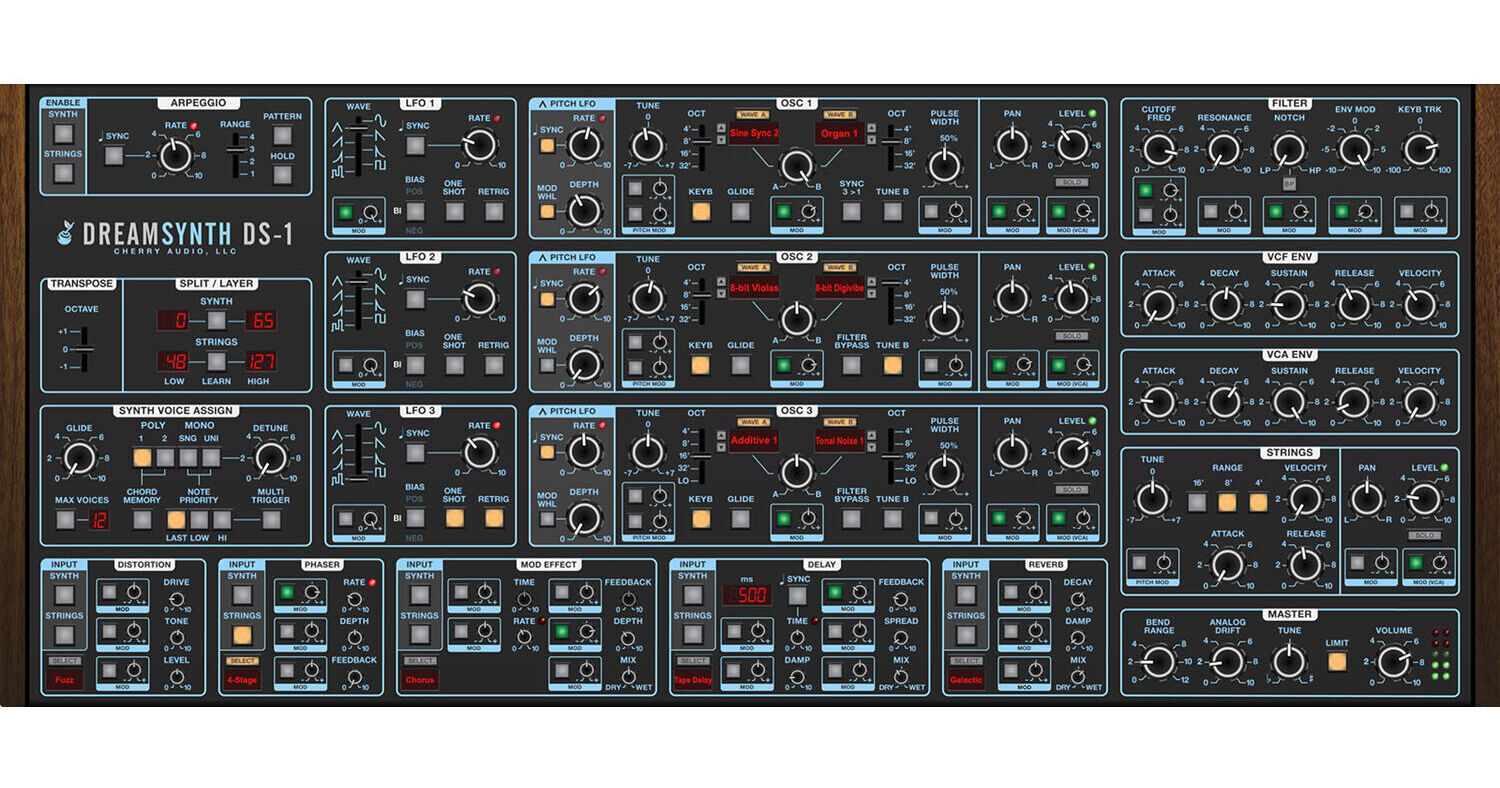Toggle the Strings input in Phaser section
1500x788 pixels.
(x=240, y=633)
